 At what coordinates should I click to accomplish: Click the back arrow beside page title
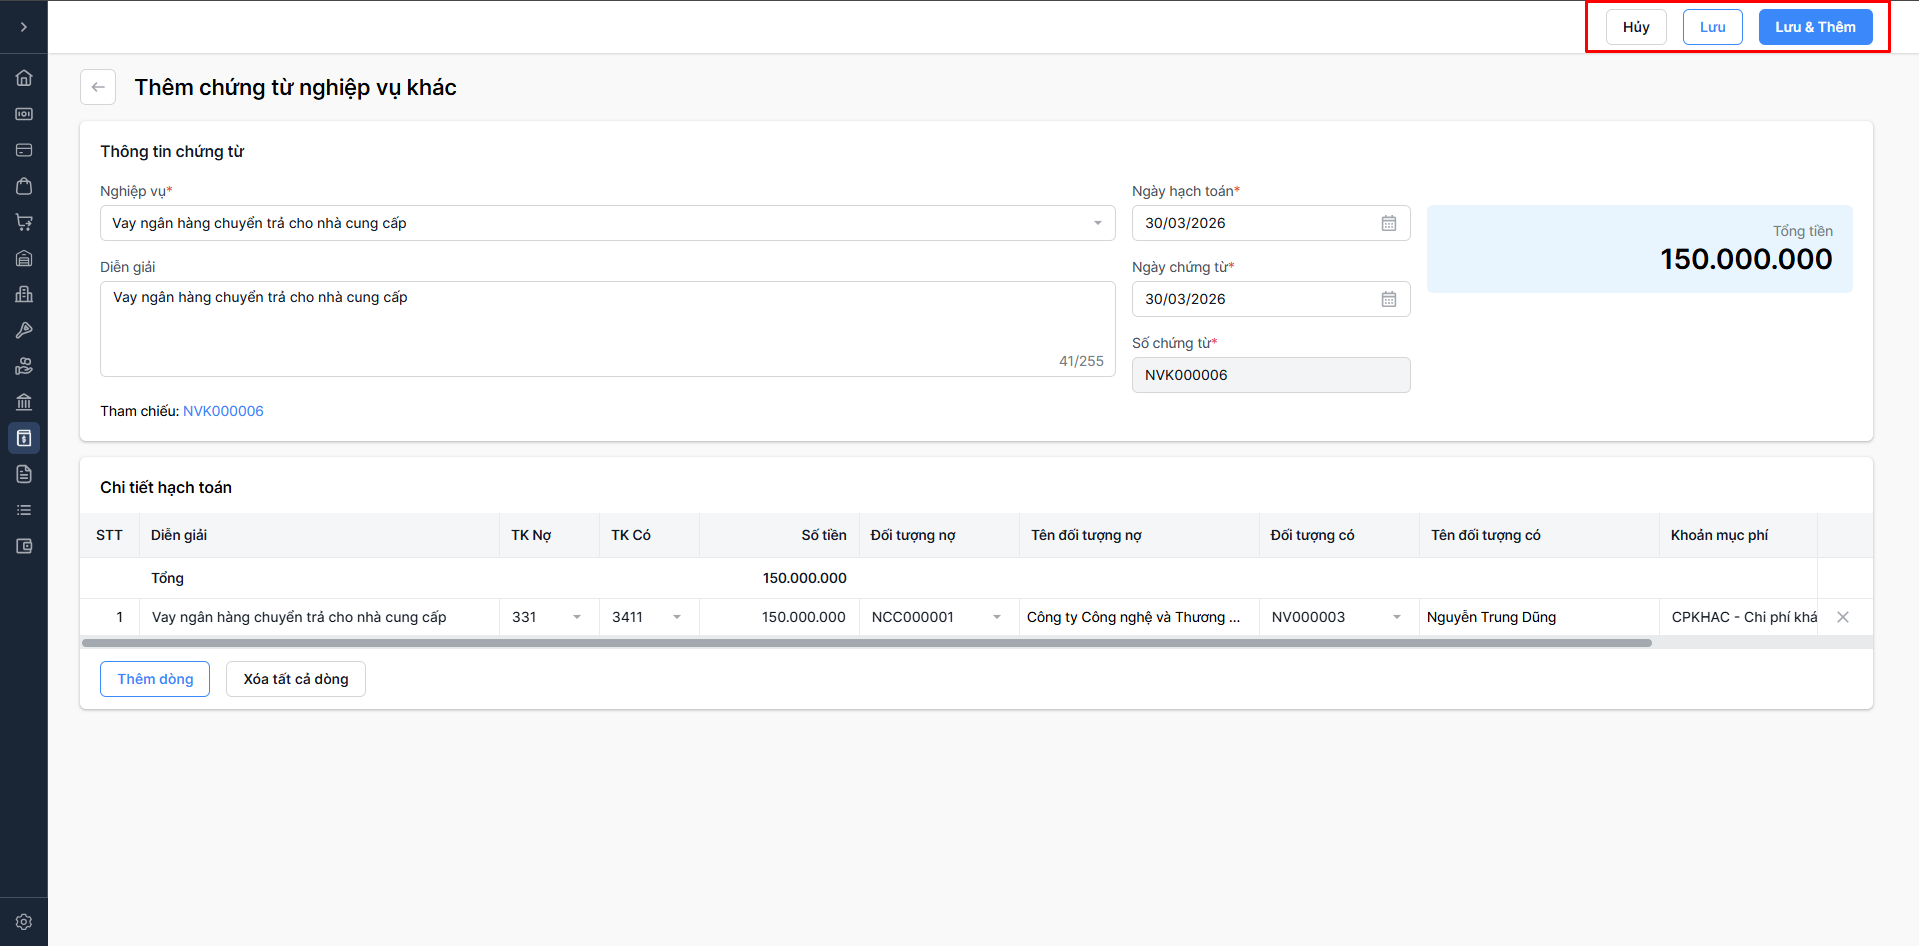[98, 87]
